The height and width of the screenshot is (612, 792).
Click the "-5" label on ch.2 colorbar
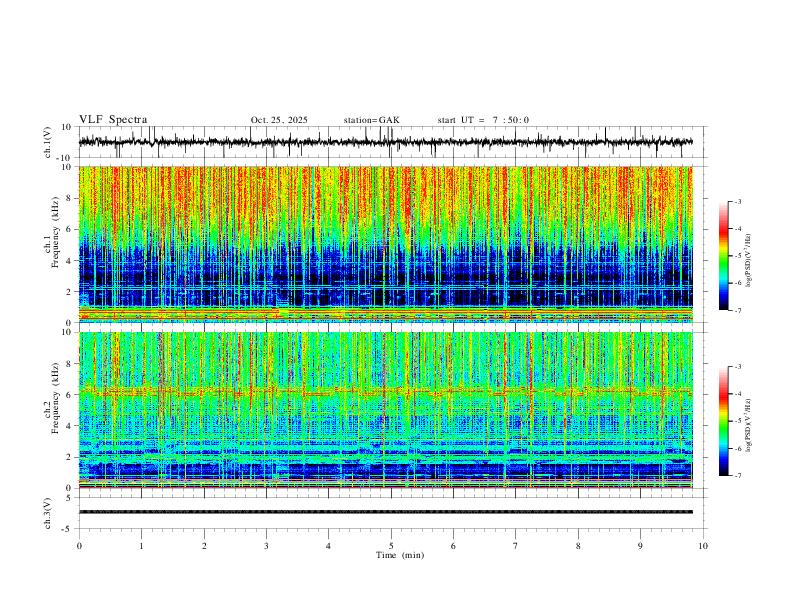tap(737, 421)
